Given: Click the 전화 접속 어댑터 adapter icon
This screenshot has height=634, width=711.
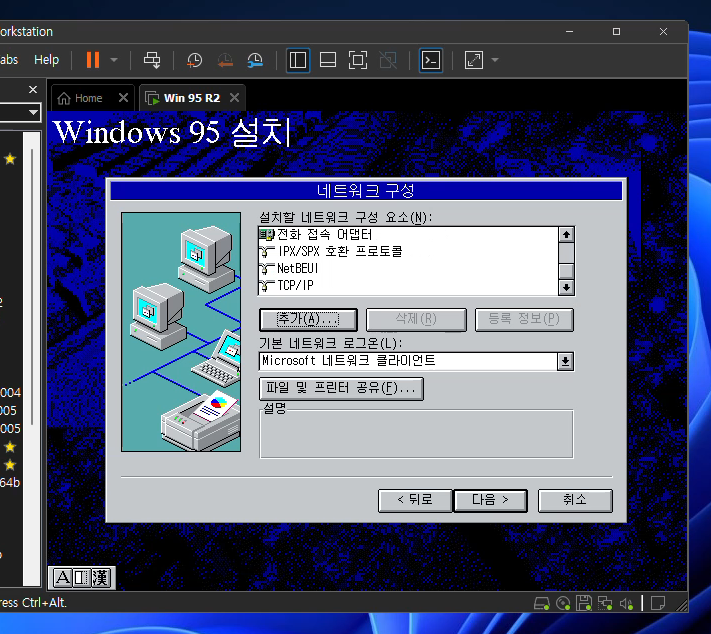Looking at the screenshot, I should (x=267, y=234).
